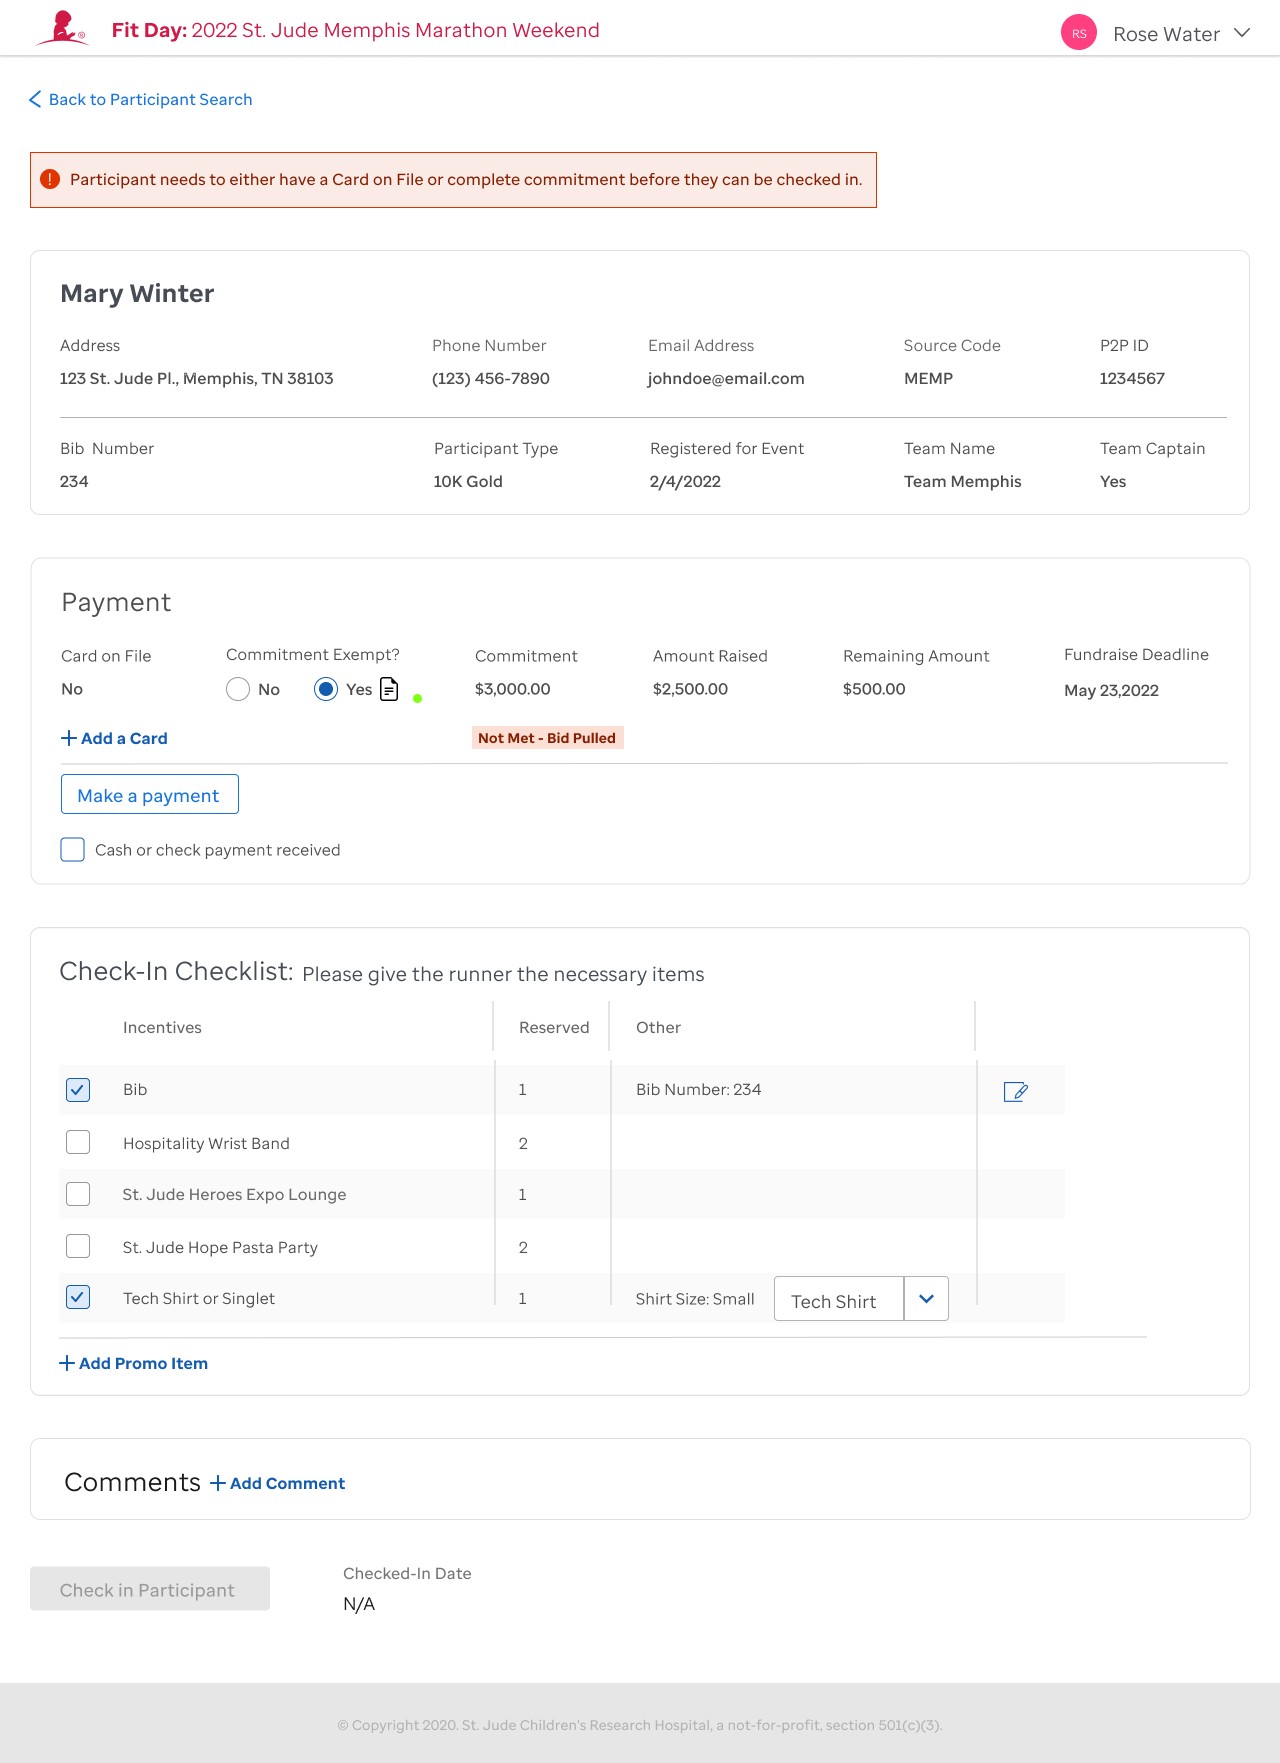Click the green status dot
Image resolution: width=1280 pixels, height=1763 pixels.
pos(418,698)
